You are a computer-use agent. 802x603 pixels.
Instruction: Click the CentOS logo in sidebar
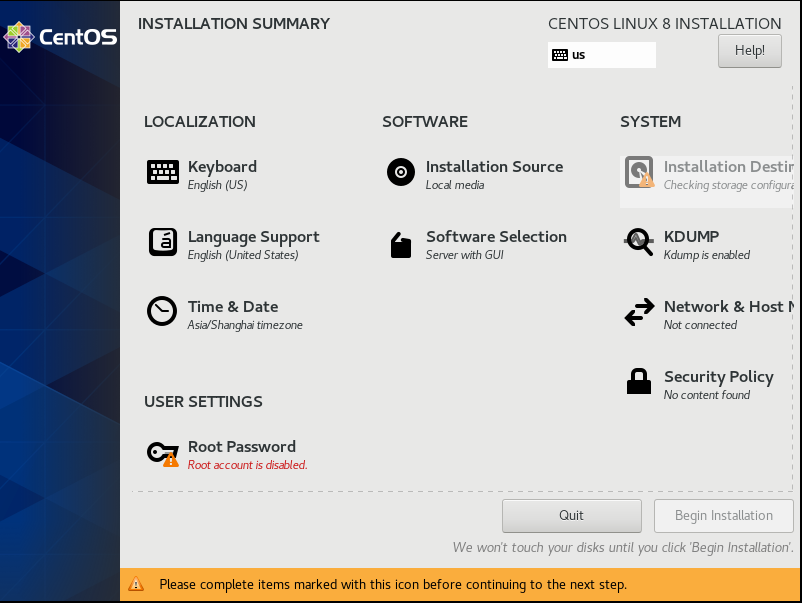(60, 37)
